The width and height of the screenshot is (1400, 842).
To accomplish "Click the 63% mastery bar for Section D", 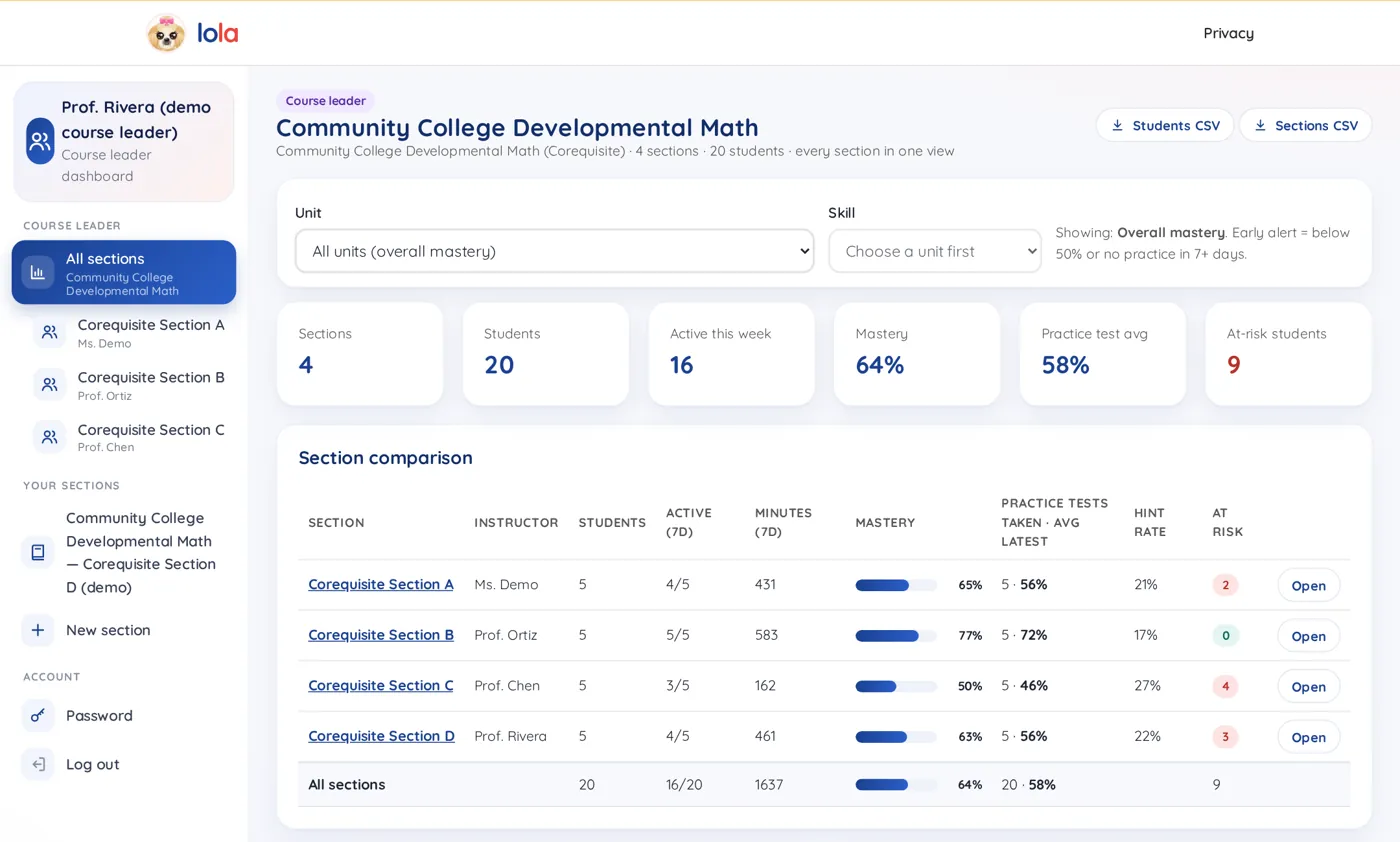I will point(896,737).
